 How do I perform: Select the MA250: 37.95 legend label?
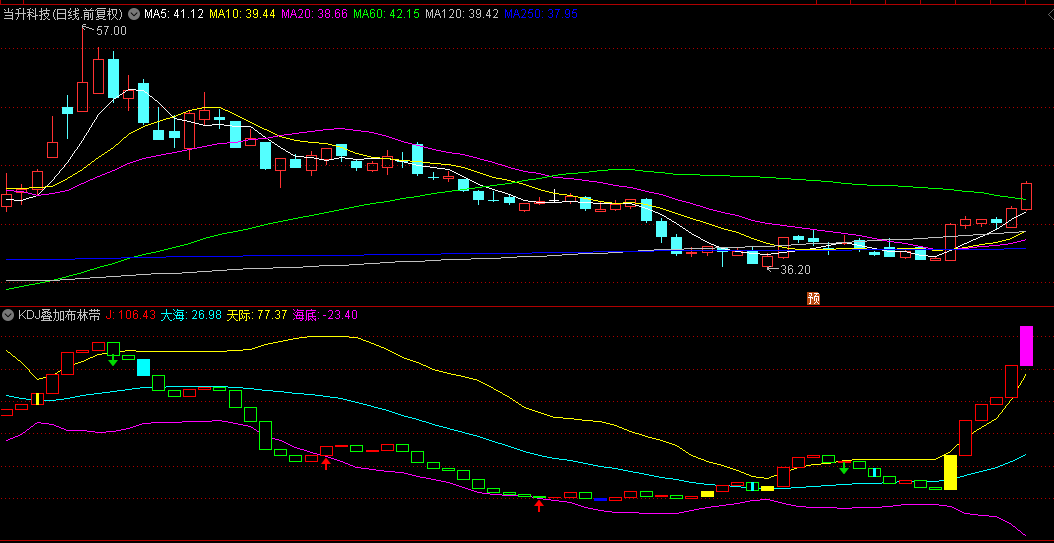tap(541, 13)
